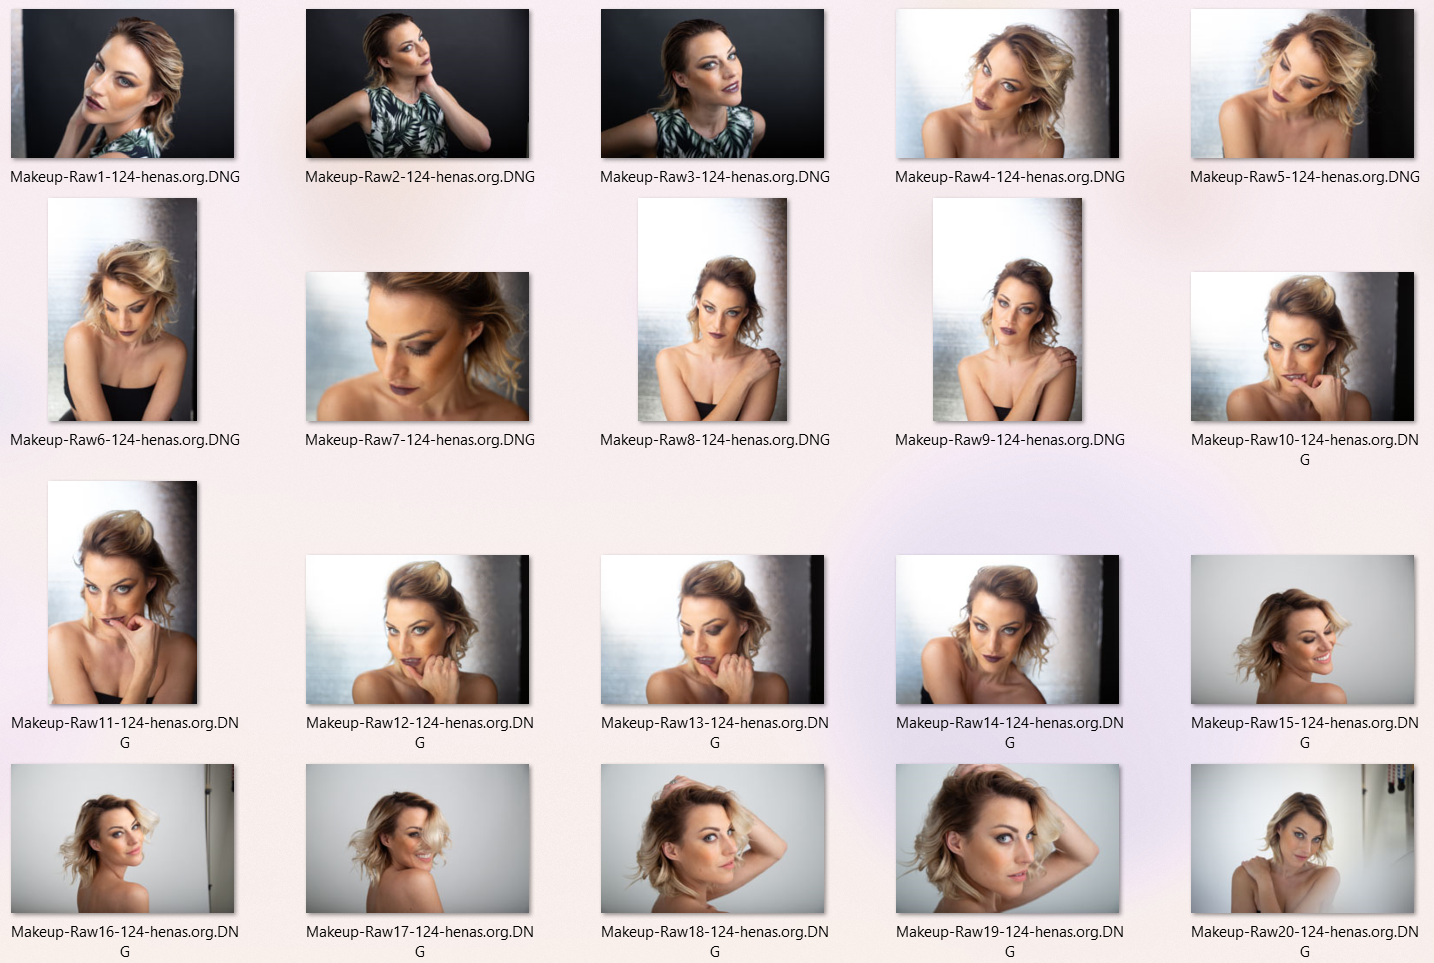The image size is (1434, 963).
Task: Select the Makeup-Raw18 image thumbnail
Action: 712,838
